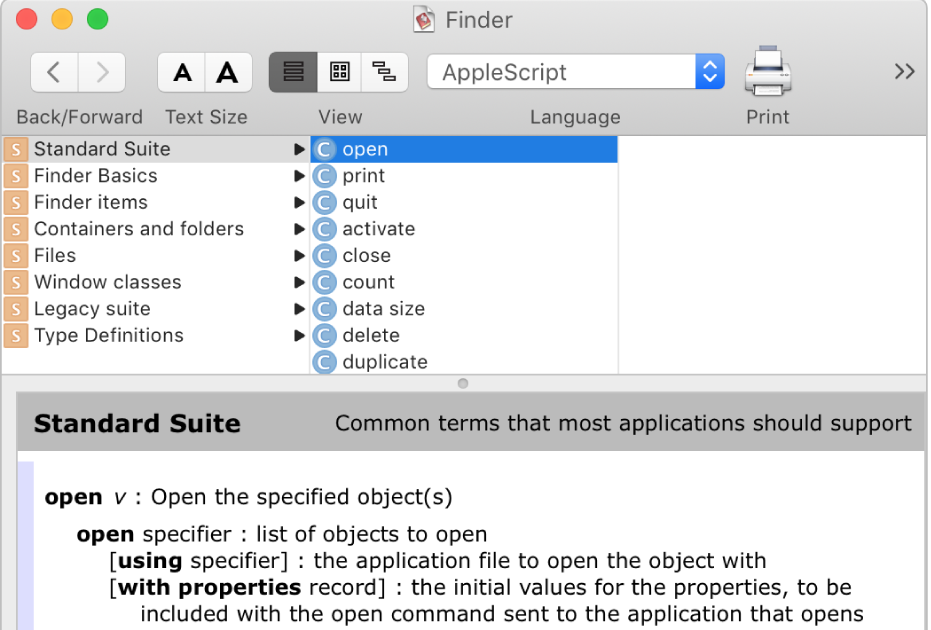
Task: Select the activate command
Action: (464, 229)
